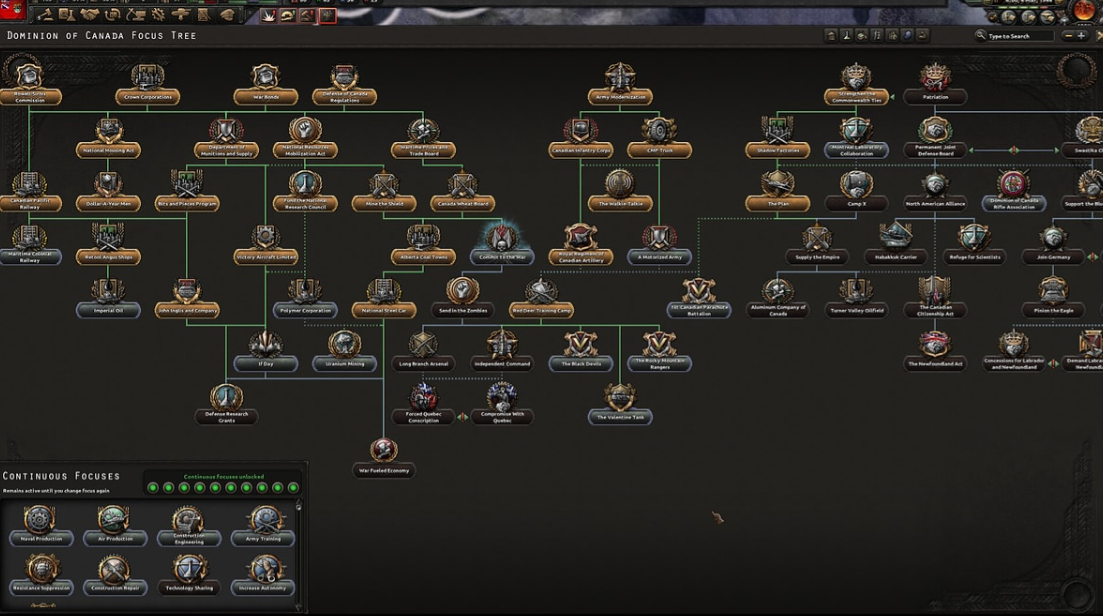The image size is (1103, 616).
Task: Select the Supply the Empire focus
Action: click(817, 245)
